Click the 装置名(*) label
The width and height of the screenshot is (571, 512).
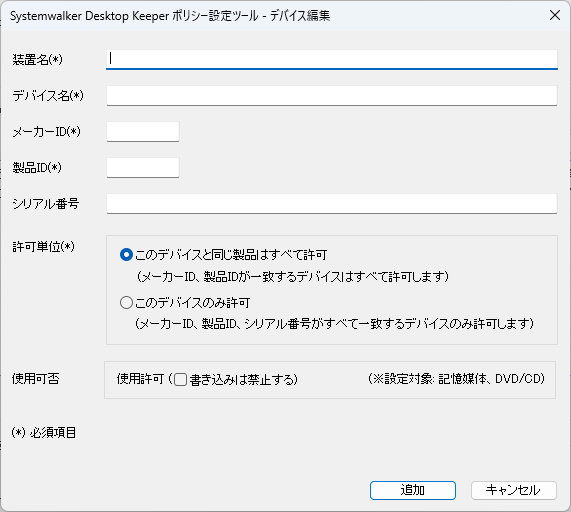[x=37, y=59]
